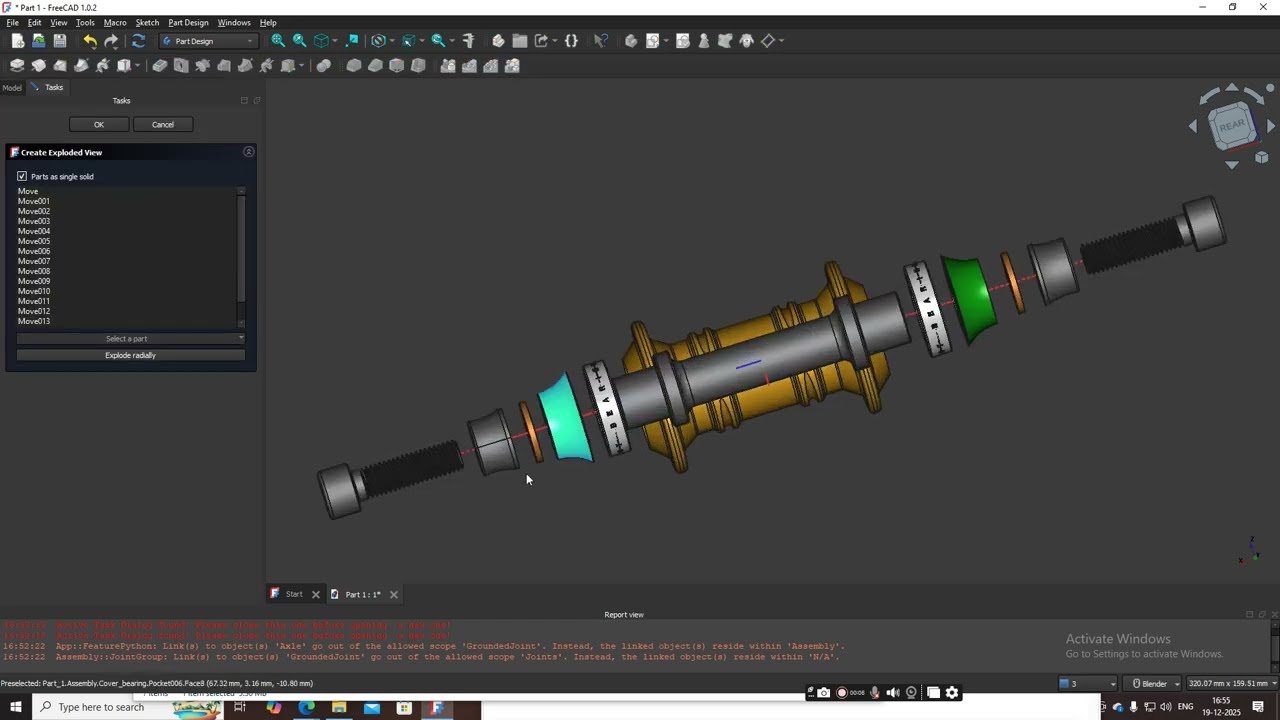Collapse the Create Exploded View panel

(249, 152)
